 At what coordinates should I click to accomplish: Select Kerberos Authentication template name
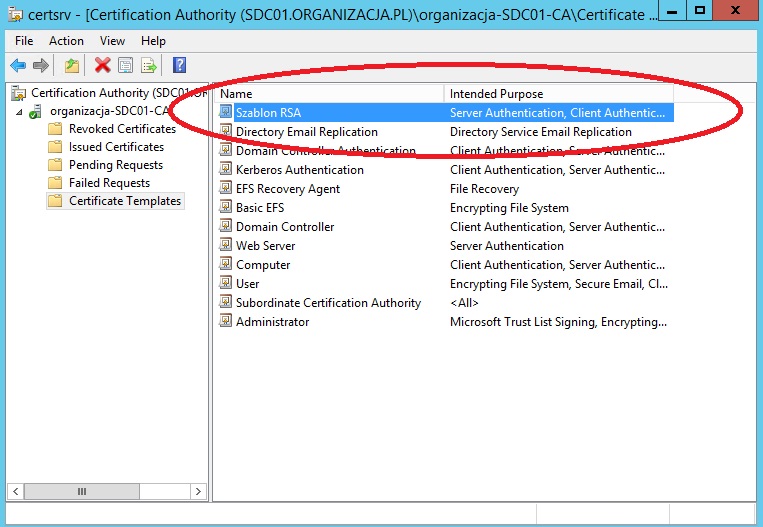pyautogui.click(x=300, y=169)
